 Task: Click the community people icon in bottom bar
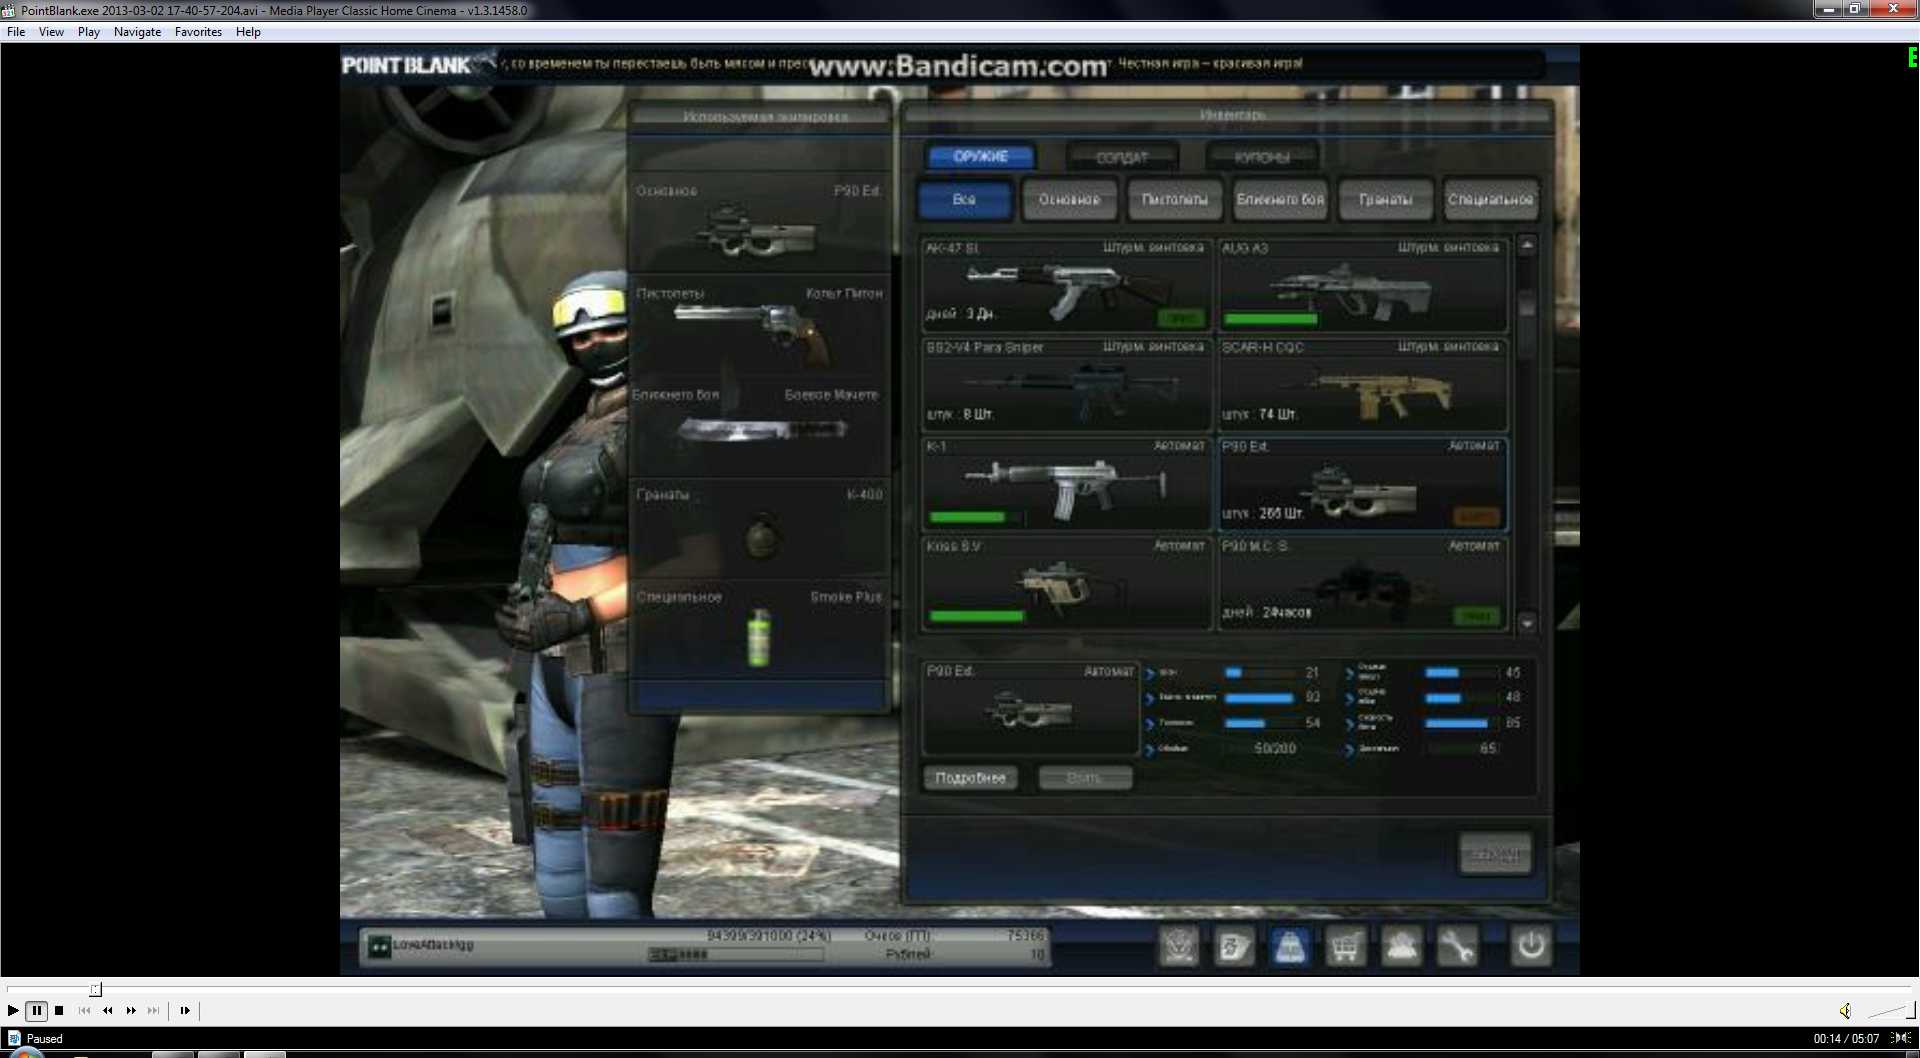pyautogui.click(x=1401, y=945)
